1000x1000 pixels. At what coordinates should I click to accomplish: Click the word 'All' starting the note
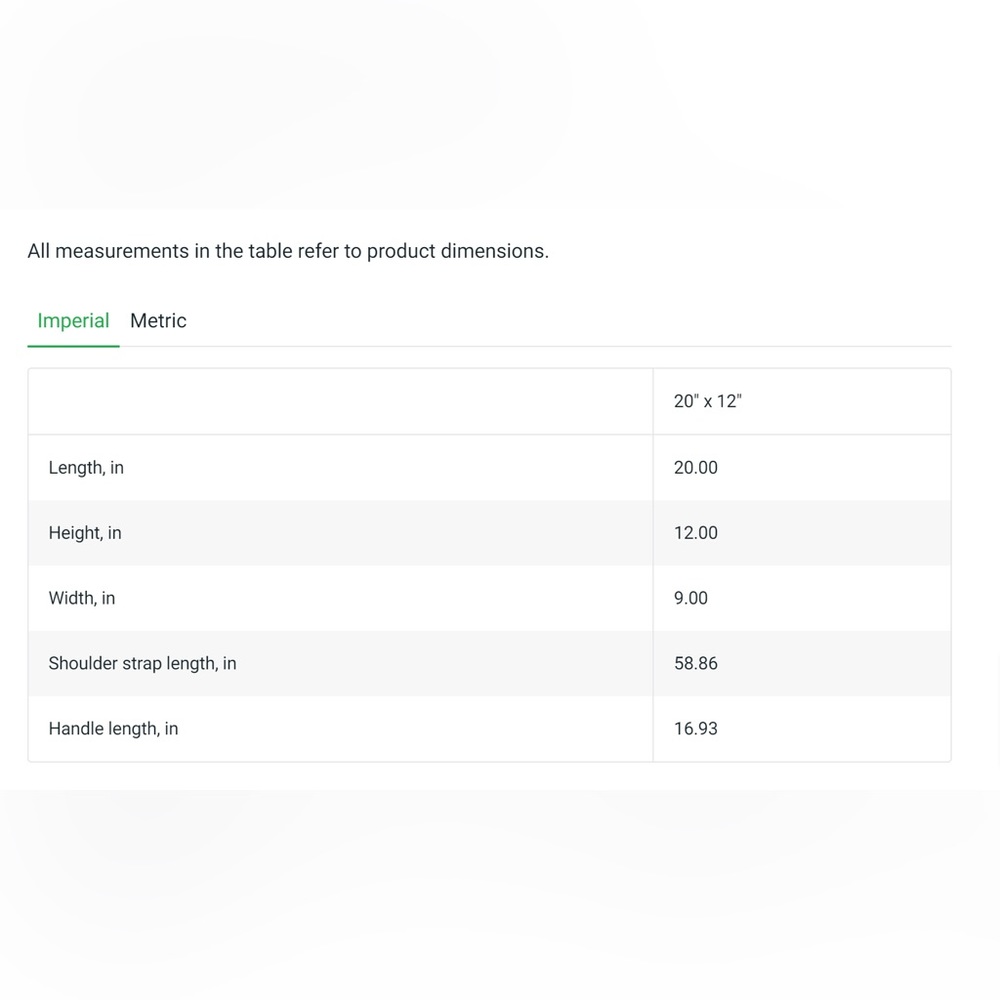tap(38, 251)
